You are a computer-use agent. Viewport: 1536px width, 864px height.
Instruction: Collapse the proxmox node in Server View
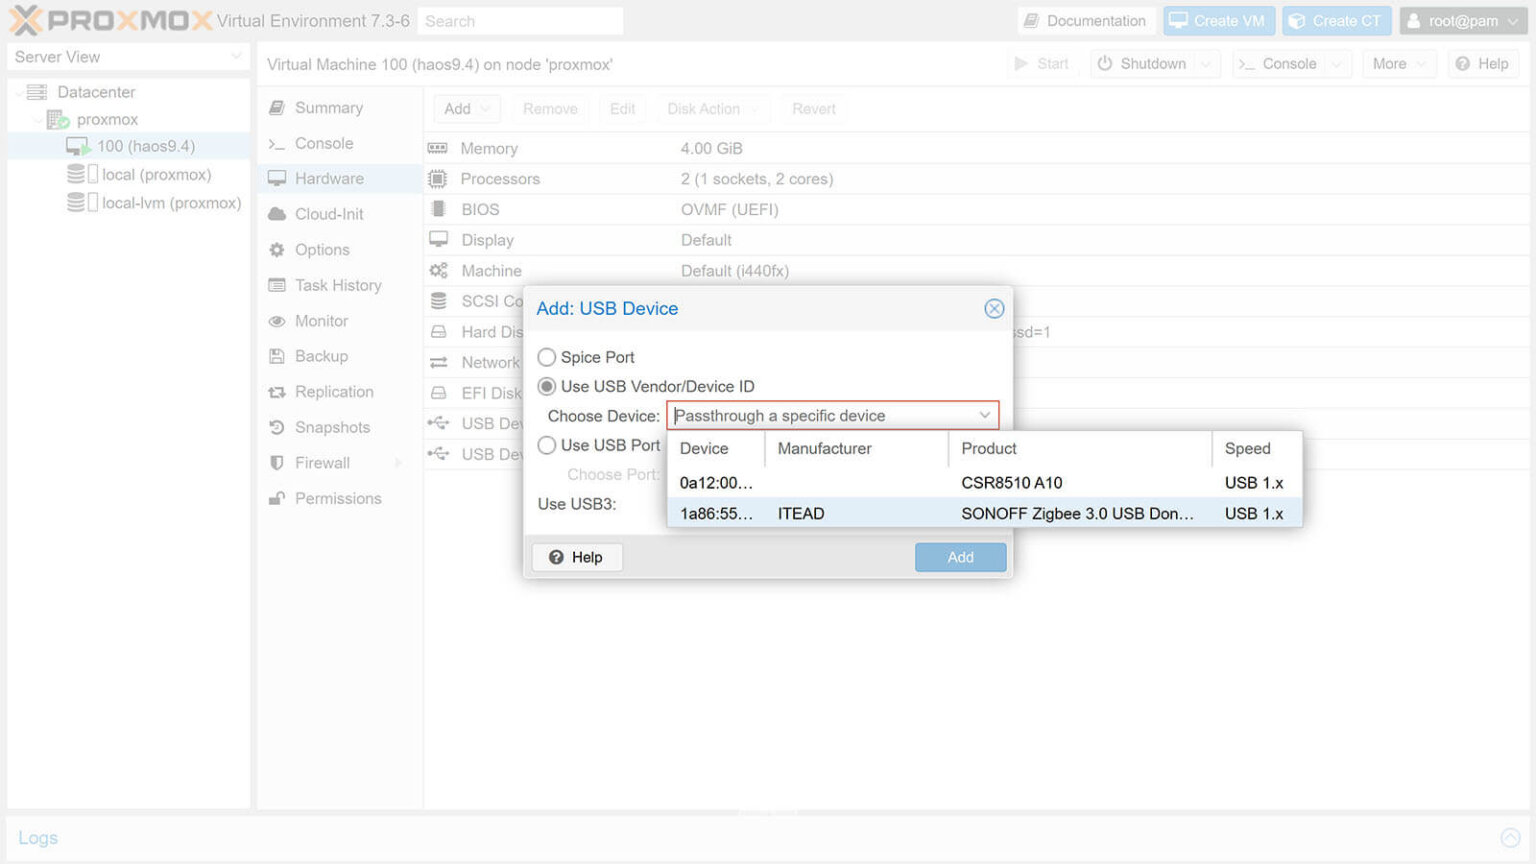[x=38, y=119]
